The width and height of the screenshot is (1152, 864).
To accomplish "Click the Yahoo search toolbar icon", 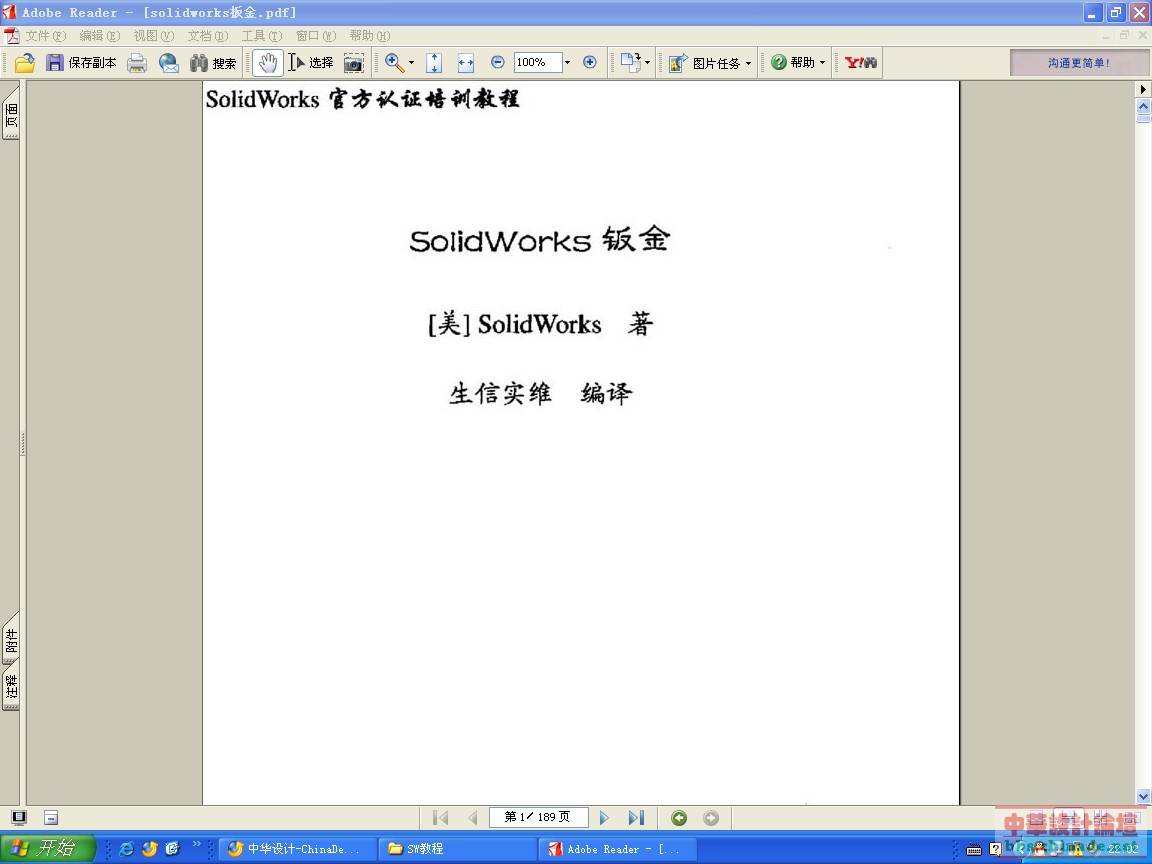I will tap(860, 63).
